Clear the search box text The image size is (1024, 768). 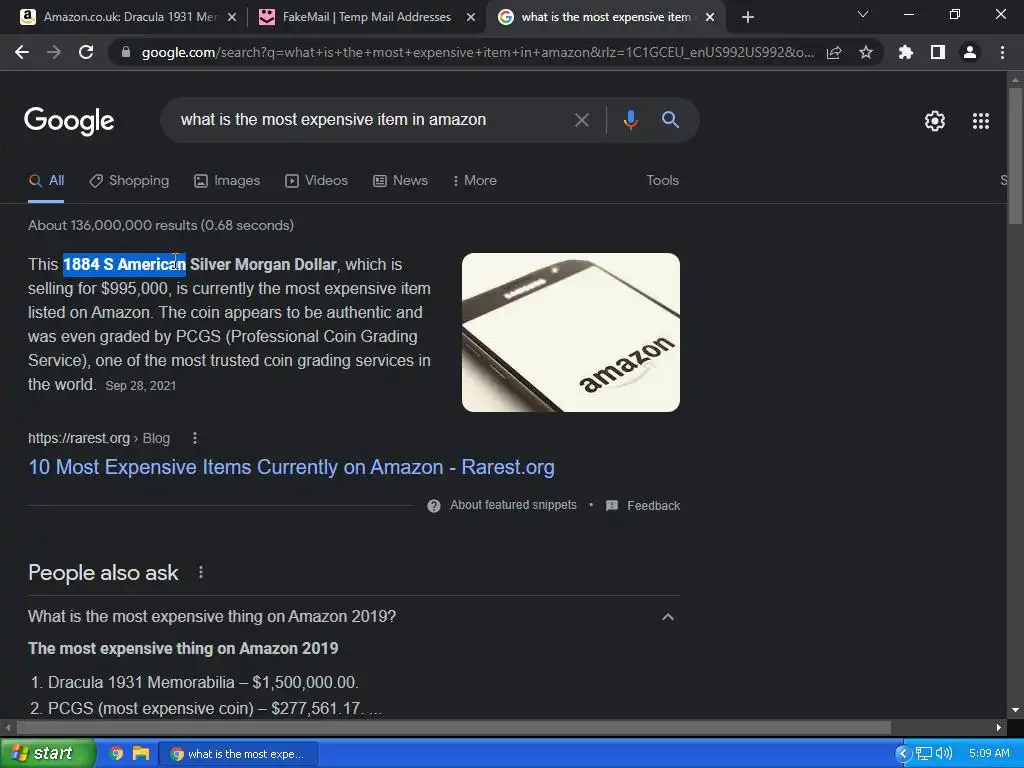point(581,120)
